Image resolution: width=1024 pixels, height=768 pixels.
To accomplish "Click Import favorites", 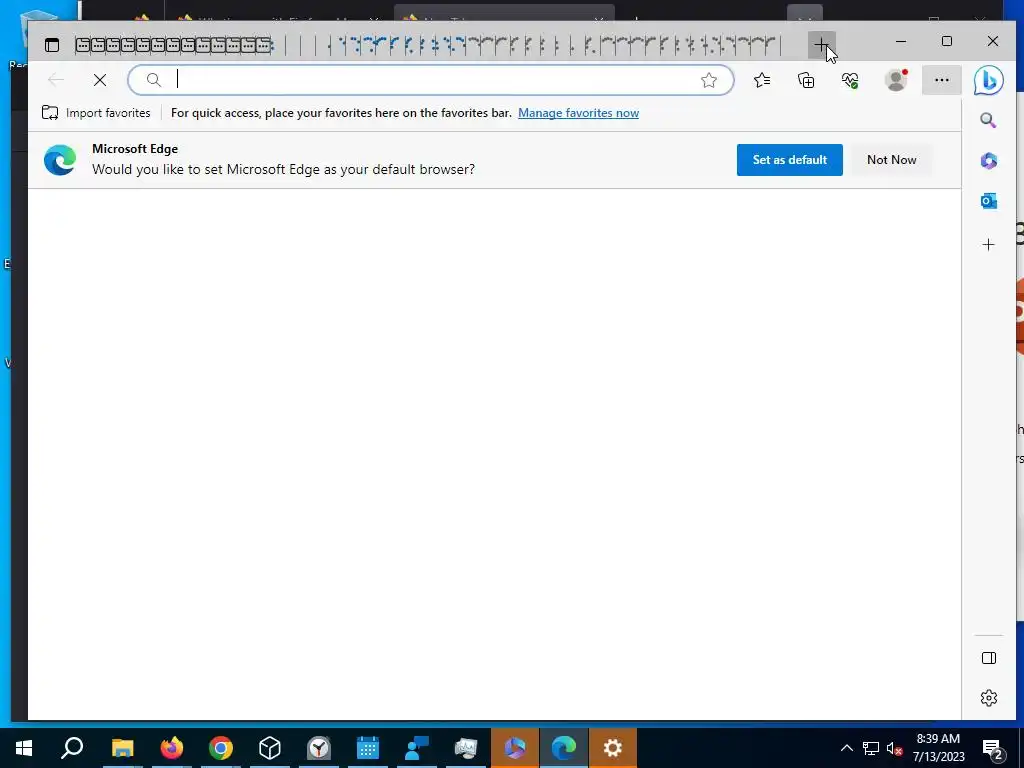I will [x=96, y=112].
